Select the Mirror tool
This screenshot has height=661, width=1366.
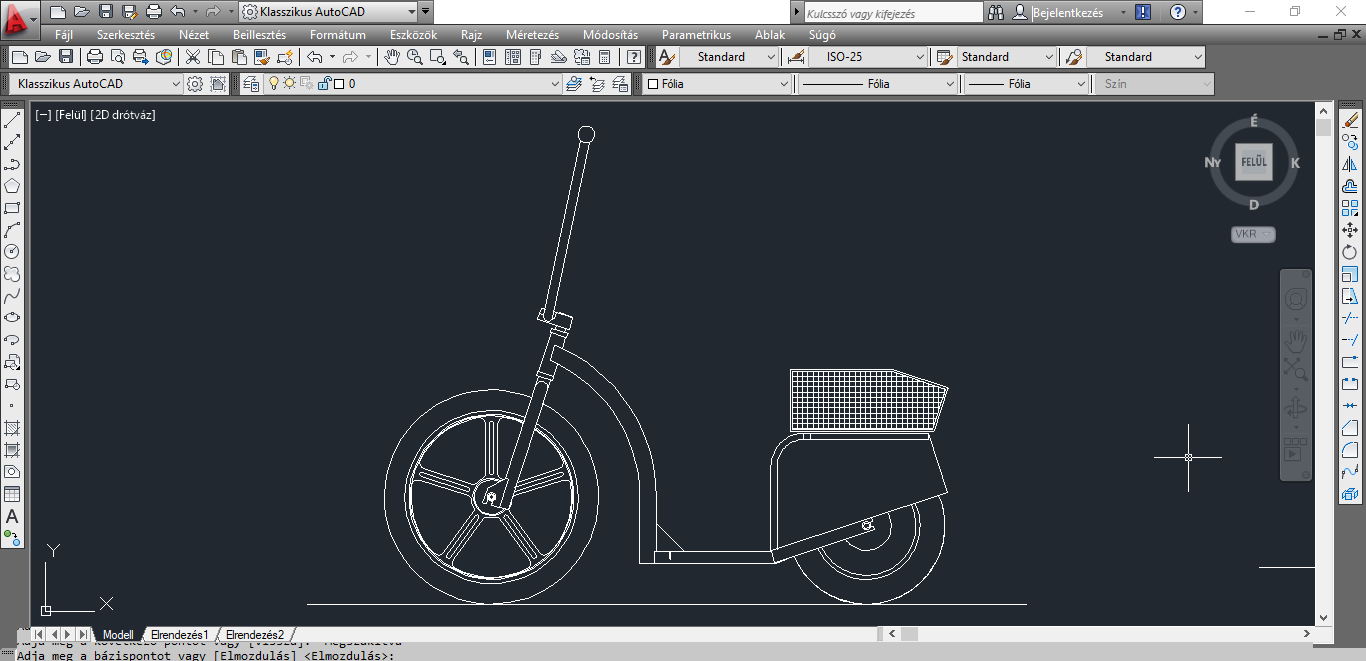[1350, 164]
